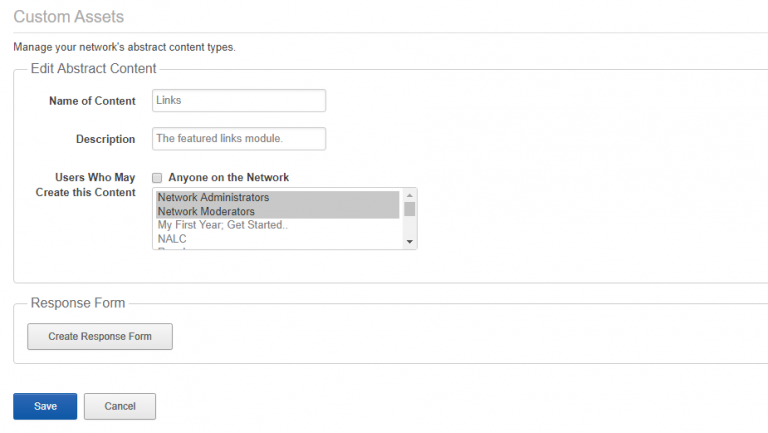Focus the Description text field
The height and width of the screenshot is (433, 768).
[239, 139]
